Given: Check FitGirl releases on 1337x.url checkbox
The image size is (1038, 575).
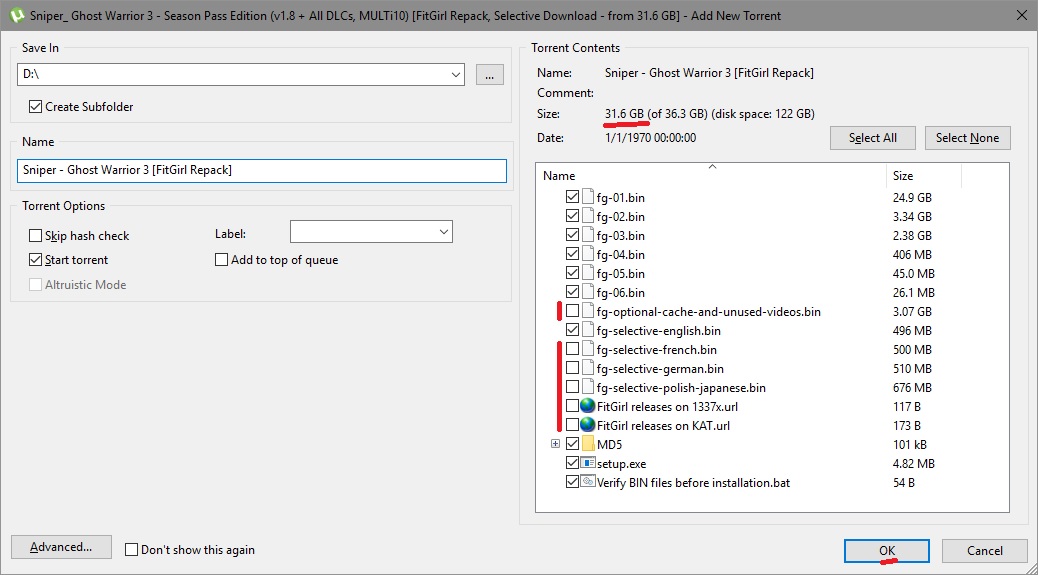Looking at the screenshot, I should pos(573,406).
